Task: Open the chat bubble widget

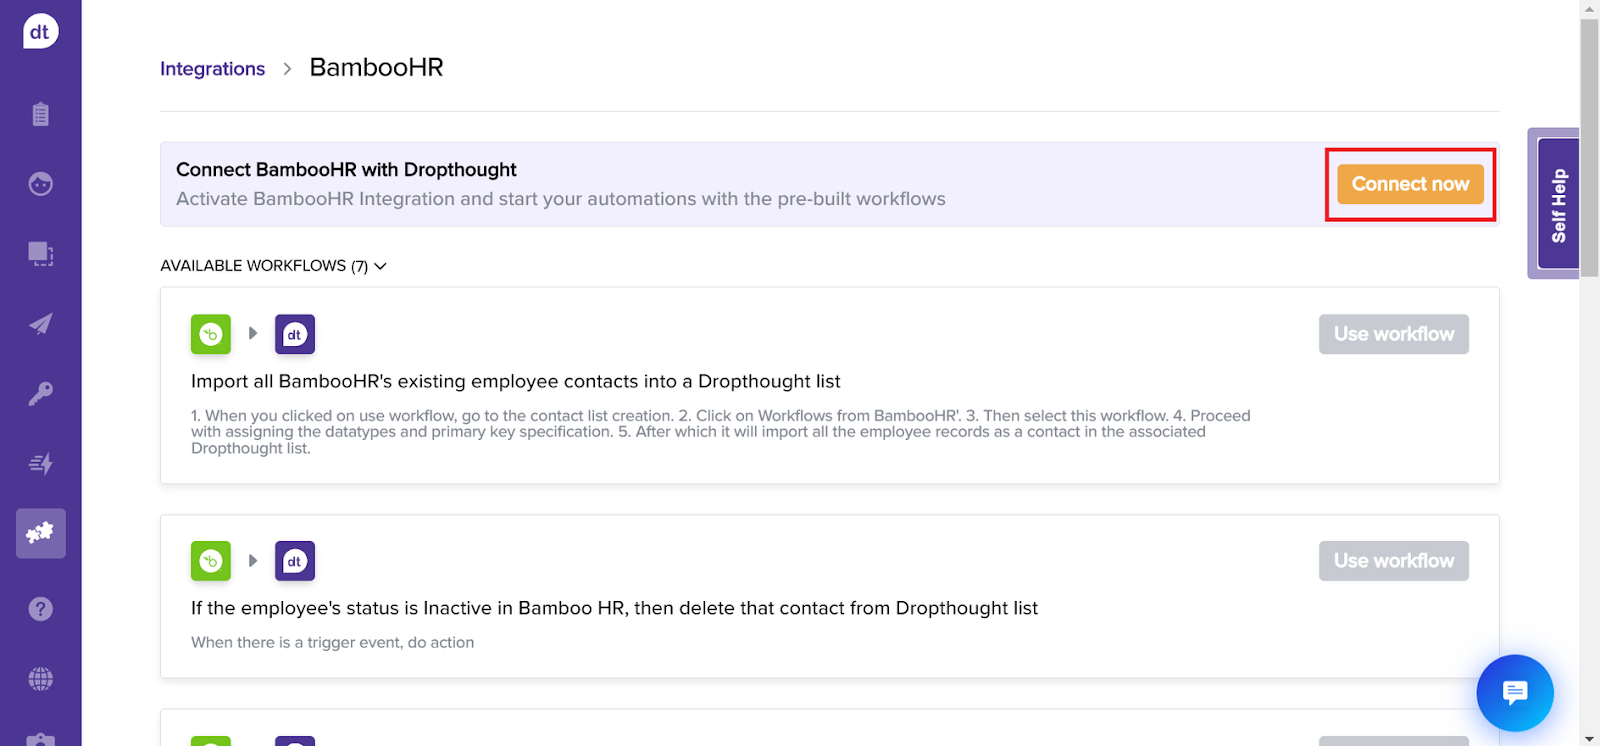Action: click(1514, 693)
